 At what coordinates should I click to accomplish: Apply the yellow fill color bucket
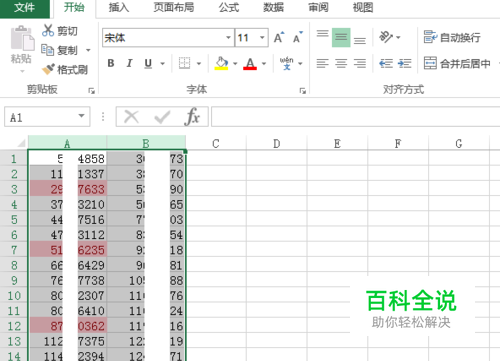click(221, 63)
